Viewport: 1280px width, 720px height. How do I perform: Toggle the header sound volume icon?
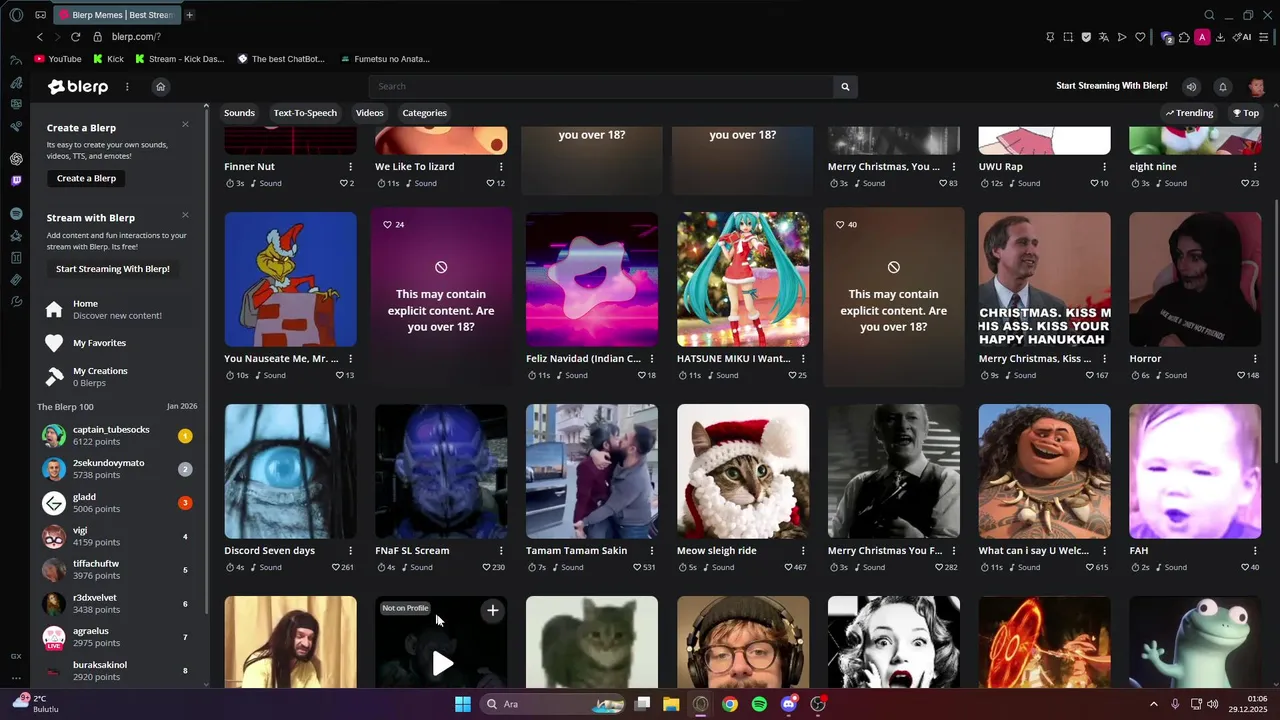click(1191, 87)
